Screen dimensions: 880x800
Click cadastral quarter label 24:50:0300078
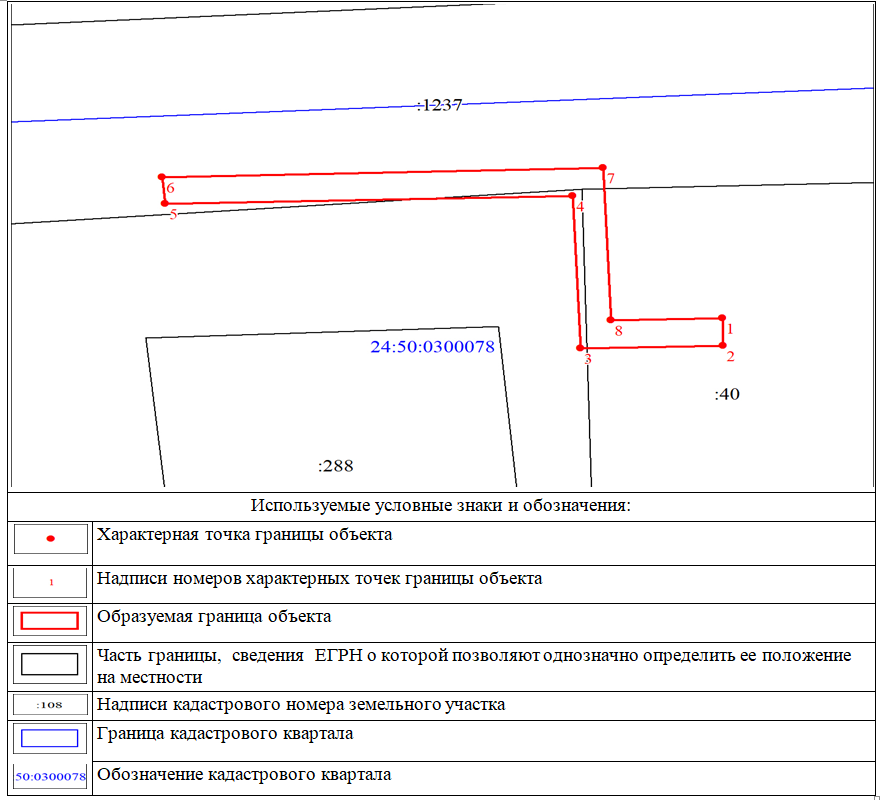click(432, 348)
